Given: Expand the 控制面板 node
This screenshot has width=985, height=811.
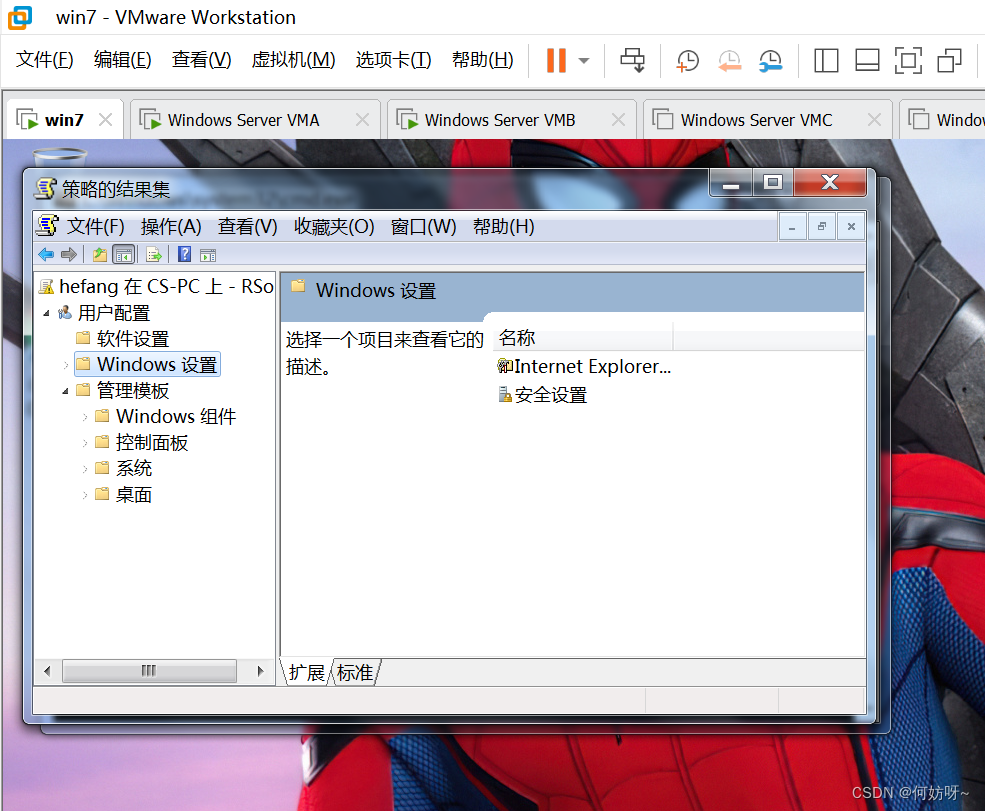Looking at the screenshot, I should (x=85, y=443).
